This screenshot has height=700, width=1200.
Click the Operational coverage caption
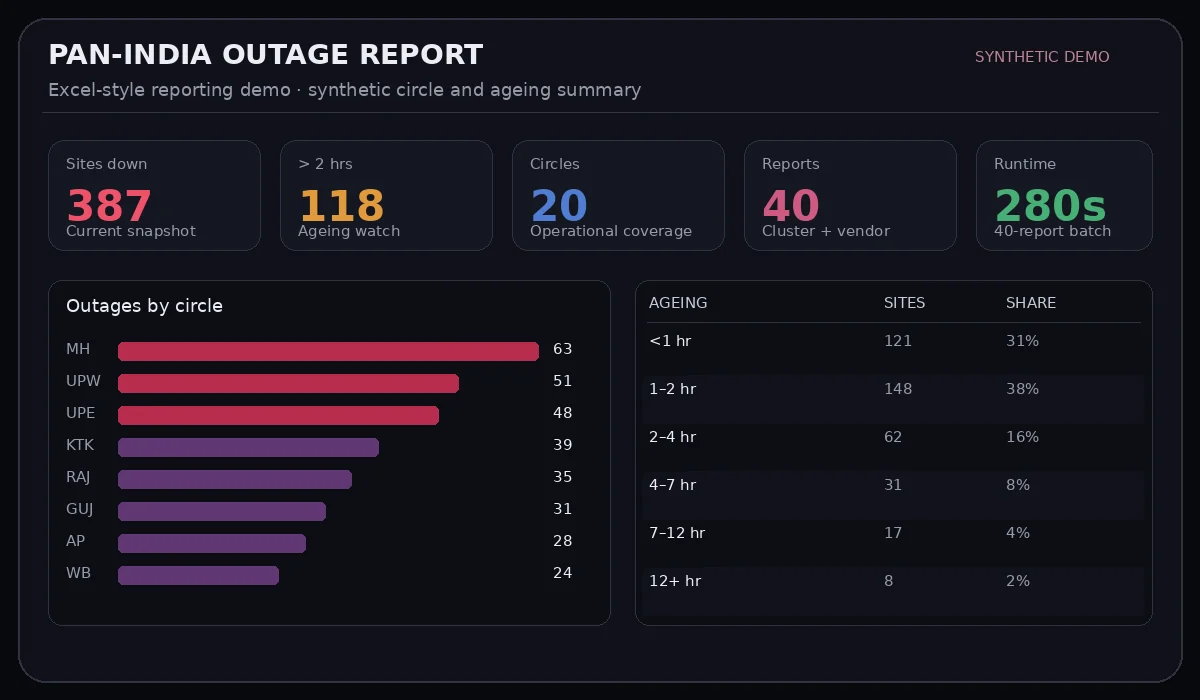pos(611,231)
